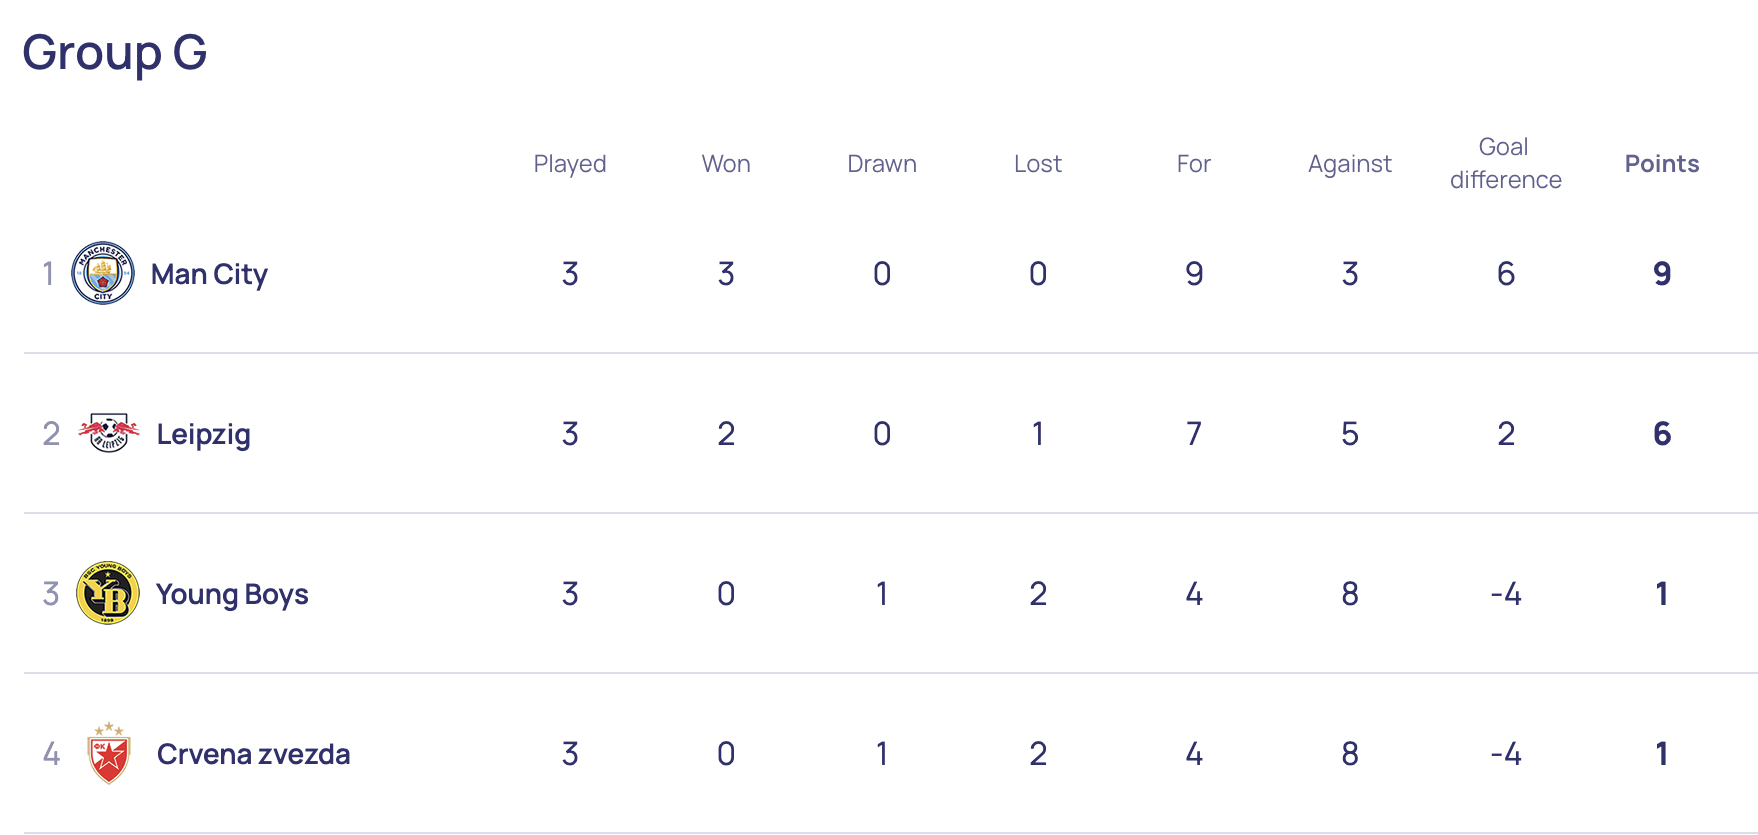Click the Points column header

[x=1662, y=164]
